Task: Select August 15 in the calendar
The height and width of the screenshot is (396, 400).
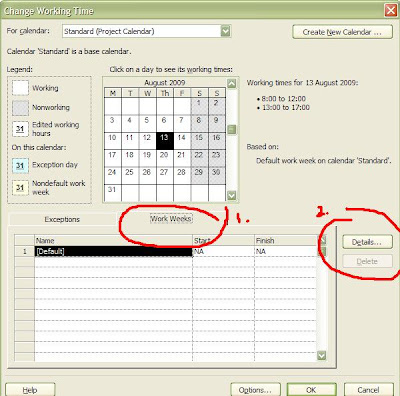Action: 199,141
